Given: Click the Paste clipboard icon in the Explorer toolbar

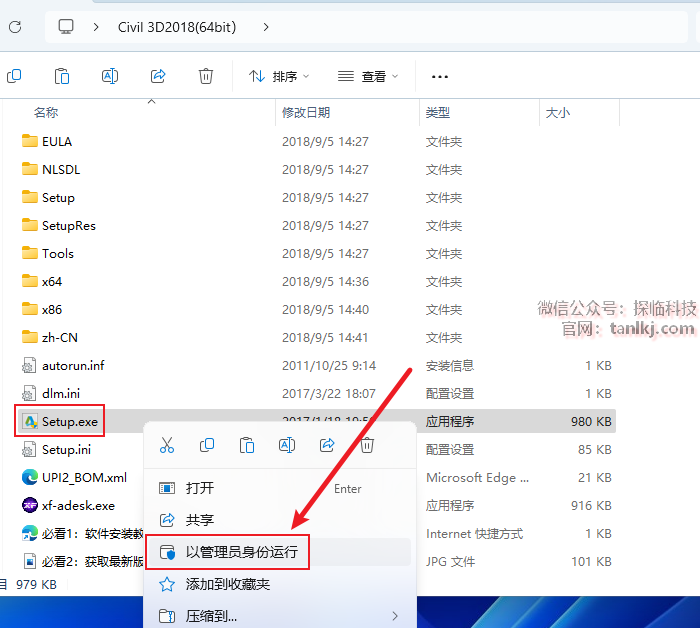Looking at the screenshot, I should (62, 76).
